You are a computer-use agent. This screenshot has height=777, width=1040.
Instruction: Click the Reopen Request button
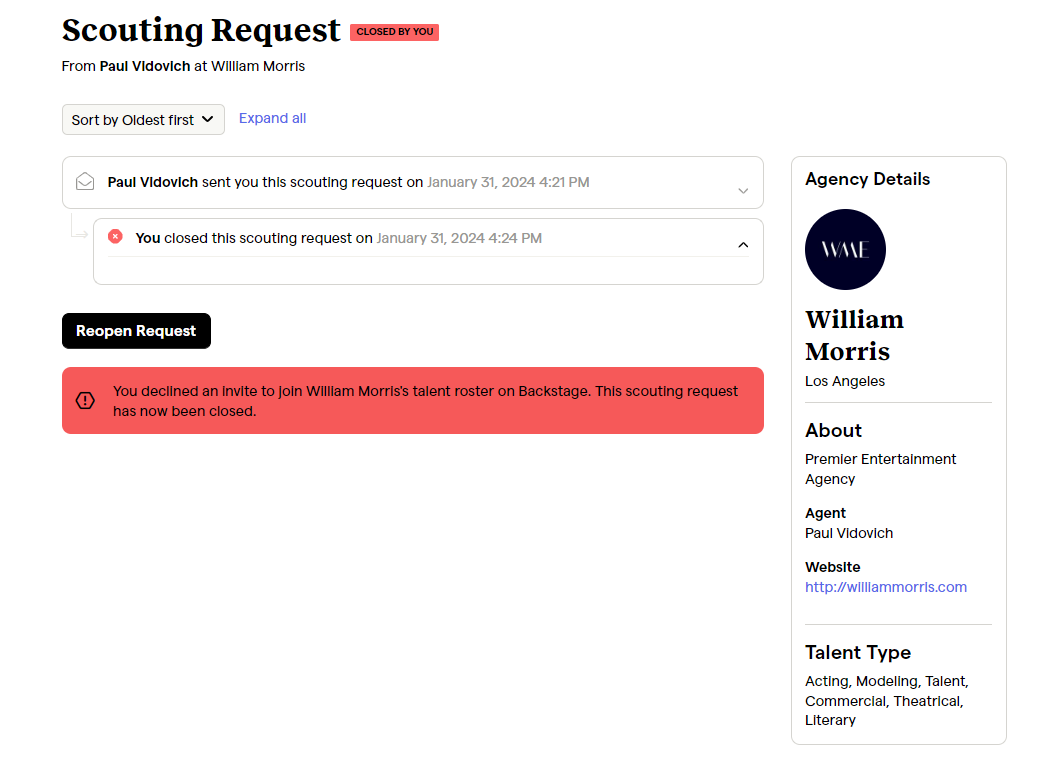pos(136,330)
